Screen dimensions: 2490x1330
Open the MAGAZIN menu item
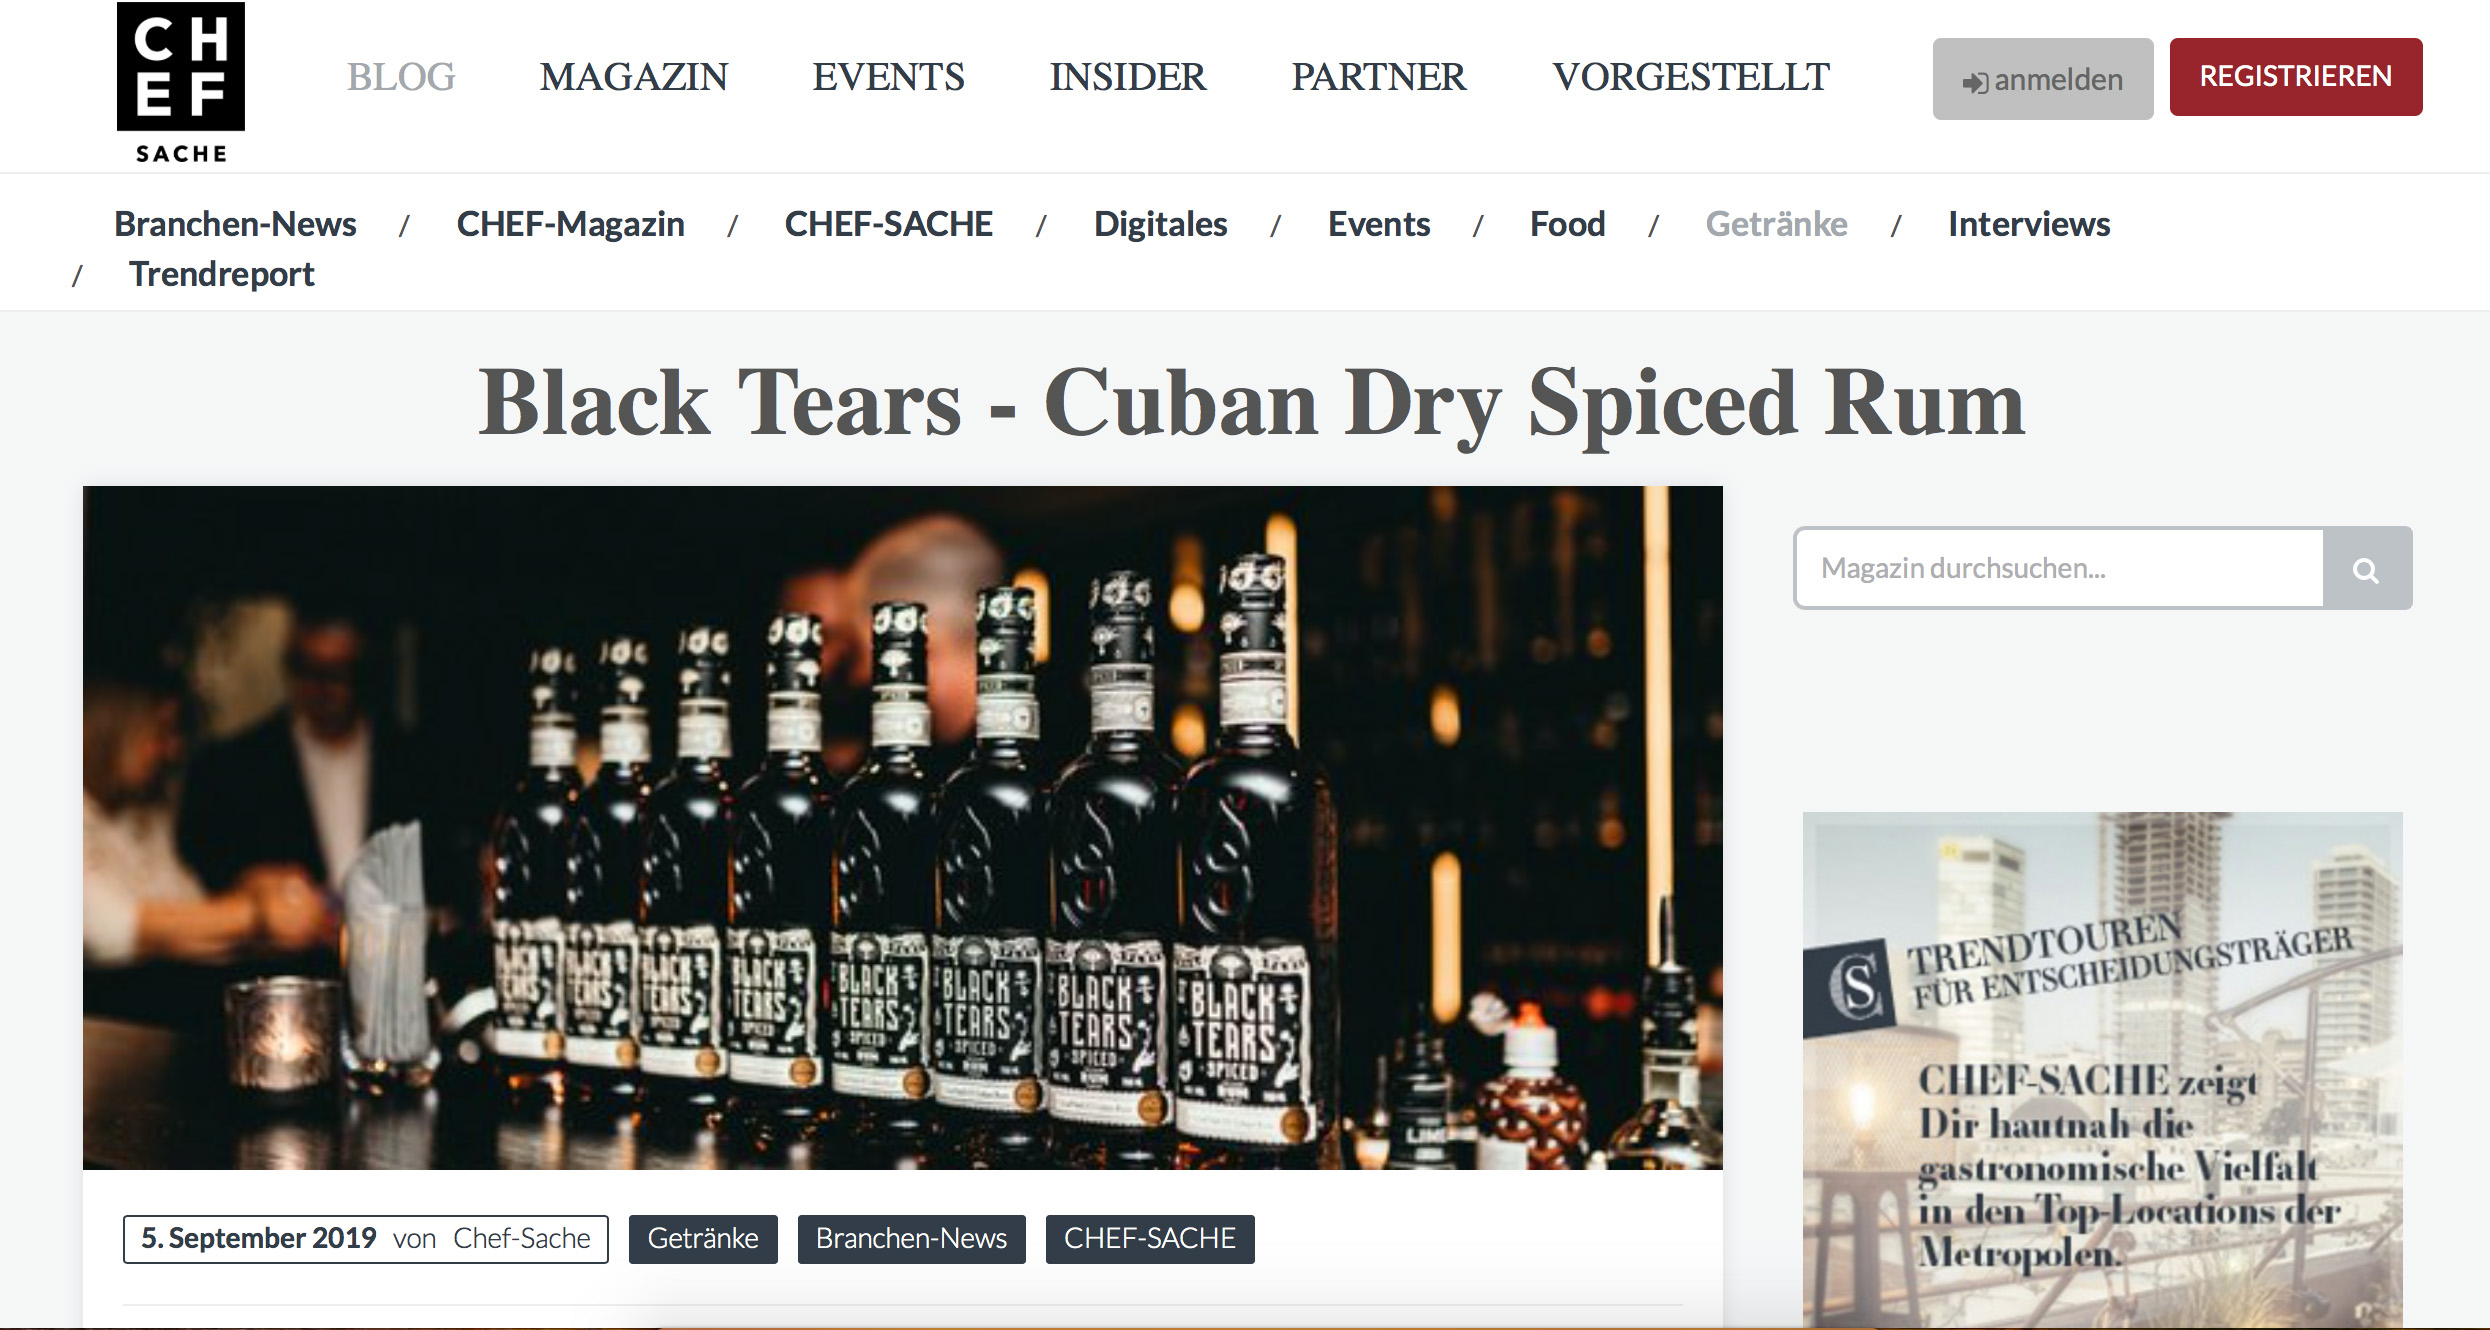(x=634, y=77)
